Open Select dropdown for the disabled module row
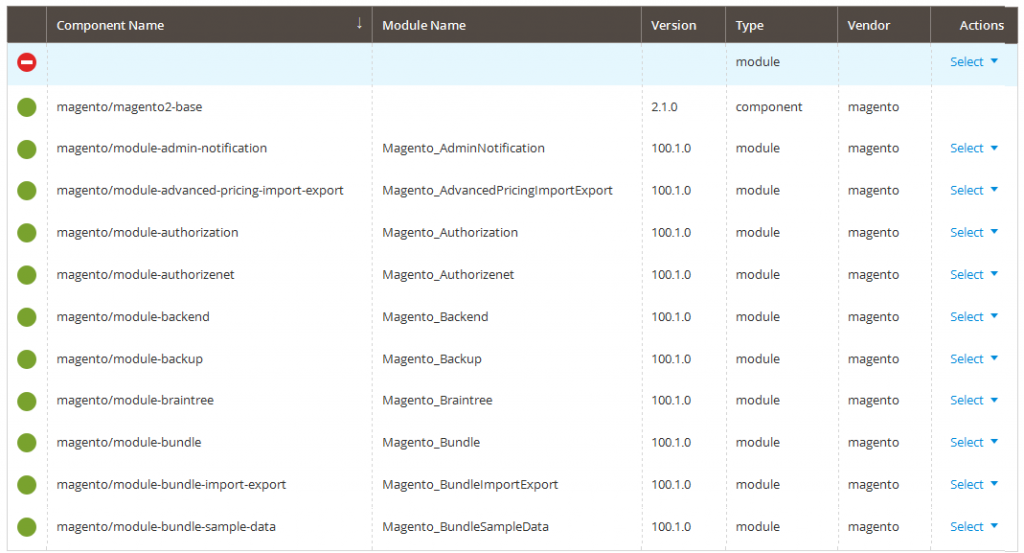The height and width of the screenshot is (553, 1024). click(974, 62)
